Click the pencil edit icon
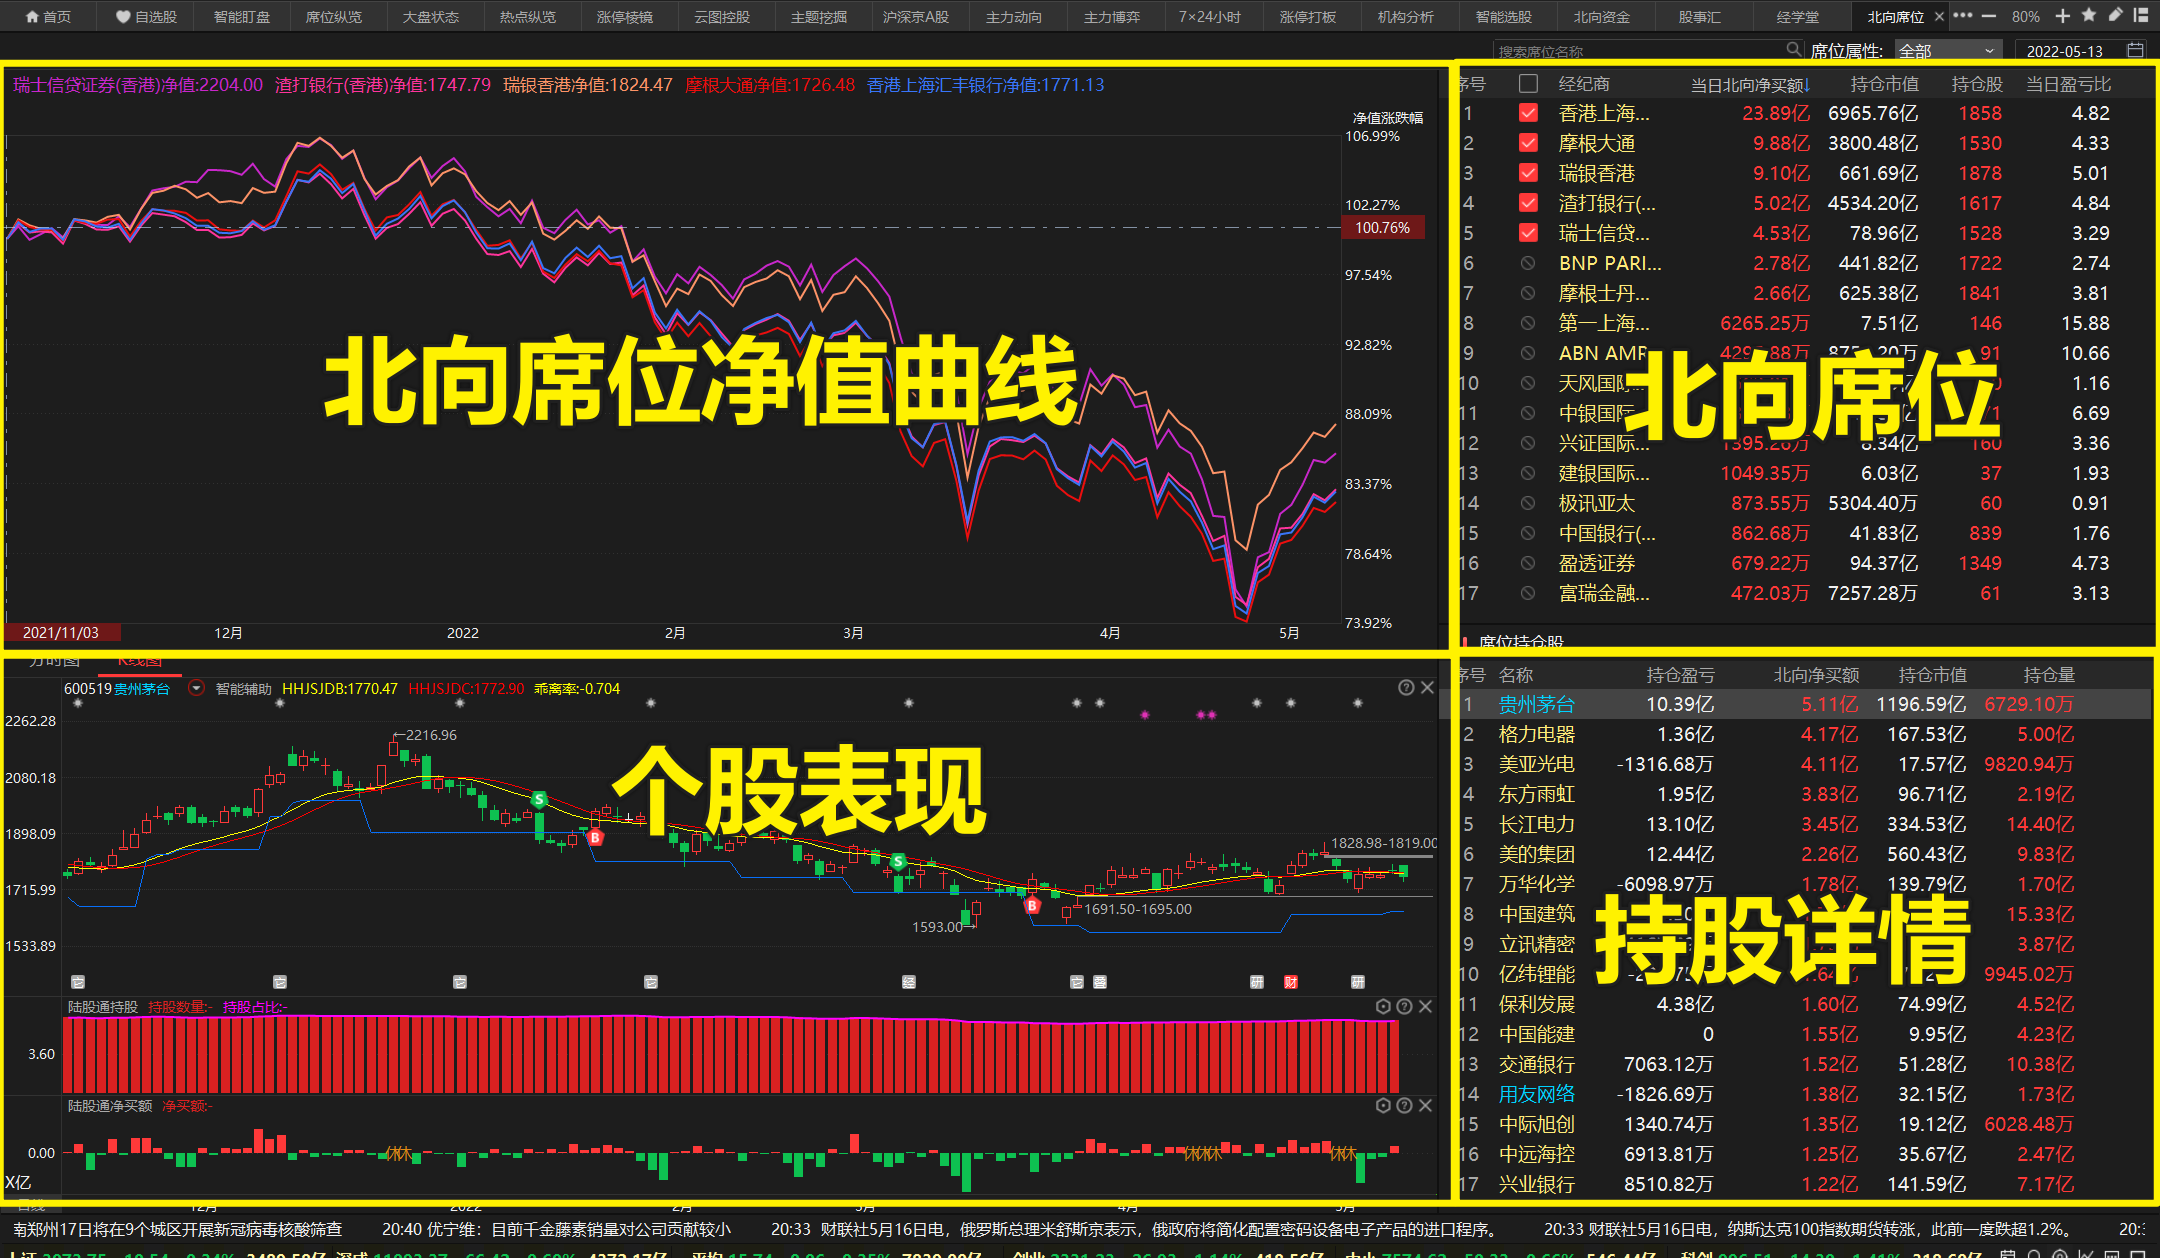This screenshot has width=2160, height=1258. pyautogui.click(x=2115, y=16)
